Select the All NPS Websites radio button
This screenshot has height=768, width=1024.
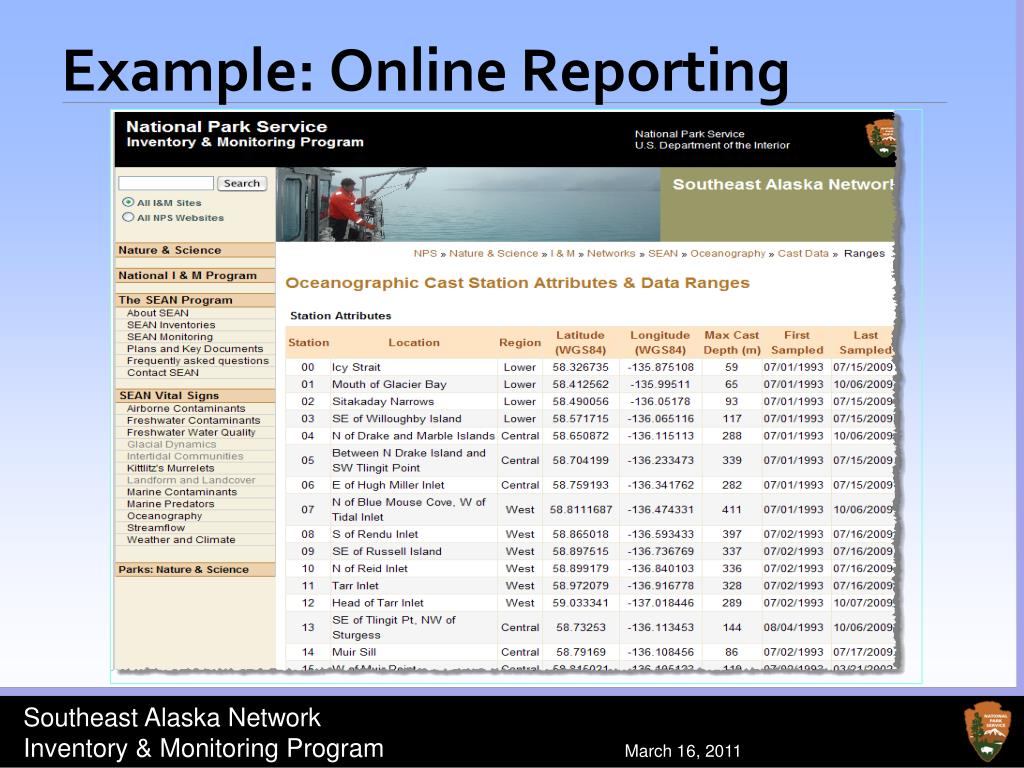tap(128, 217)
